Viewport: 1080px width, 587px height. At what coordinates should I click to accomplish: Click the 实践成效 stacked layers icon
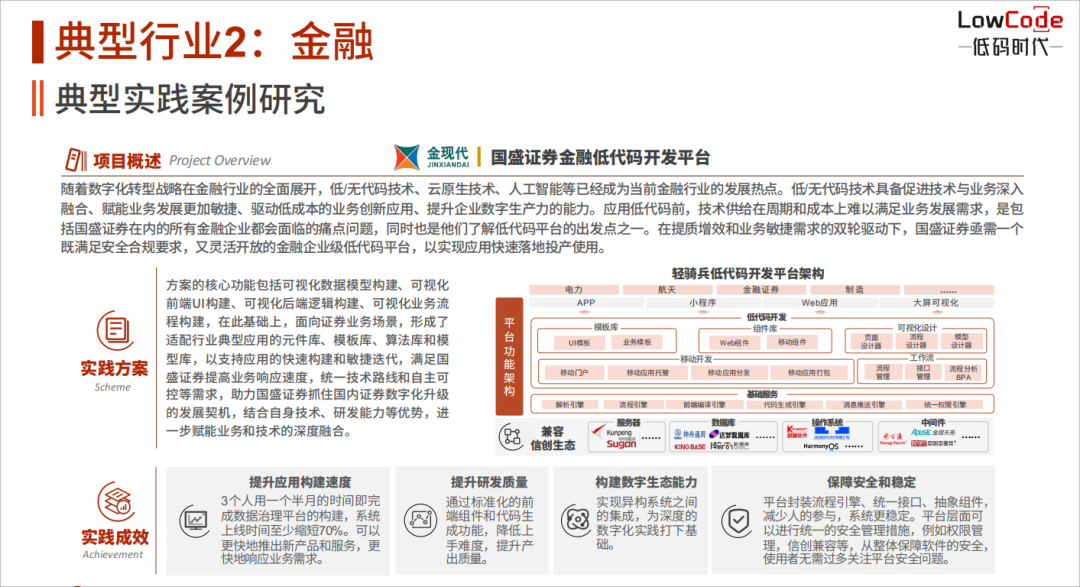click(x=117, y=519)
